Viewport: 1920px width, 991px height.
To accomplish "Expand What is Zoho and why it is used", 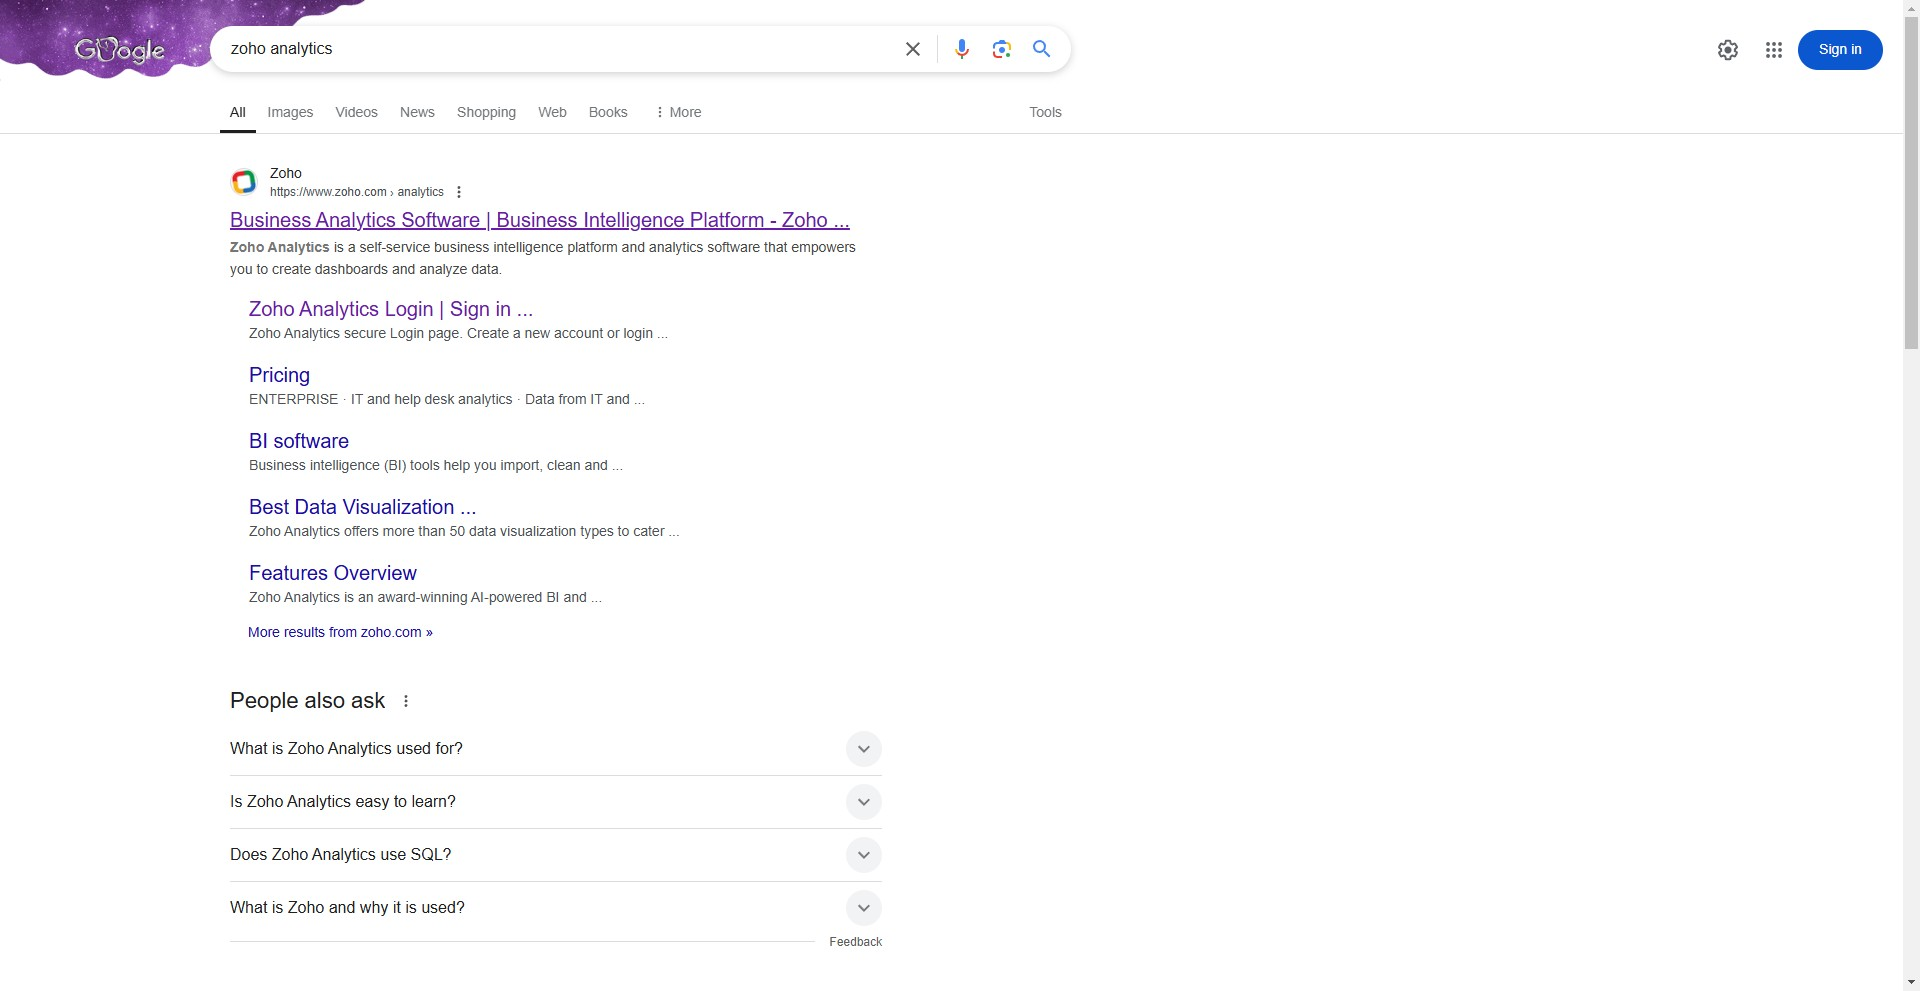I will pyautogui.click(x=555, y=908).
